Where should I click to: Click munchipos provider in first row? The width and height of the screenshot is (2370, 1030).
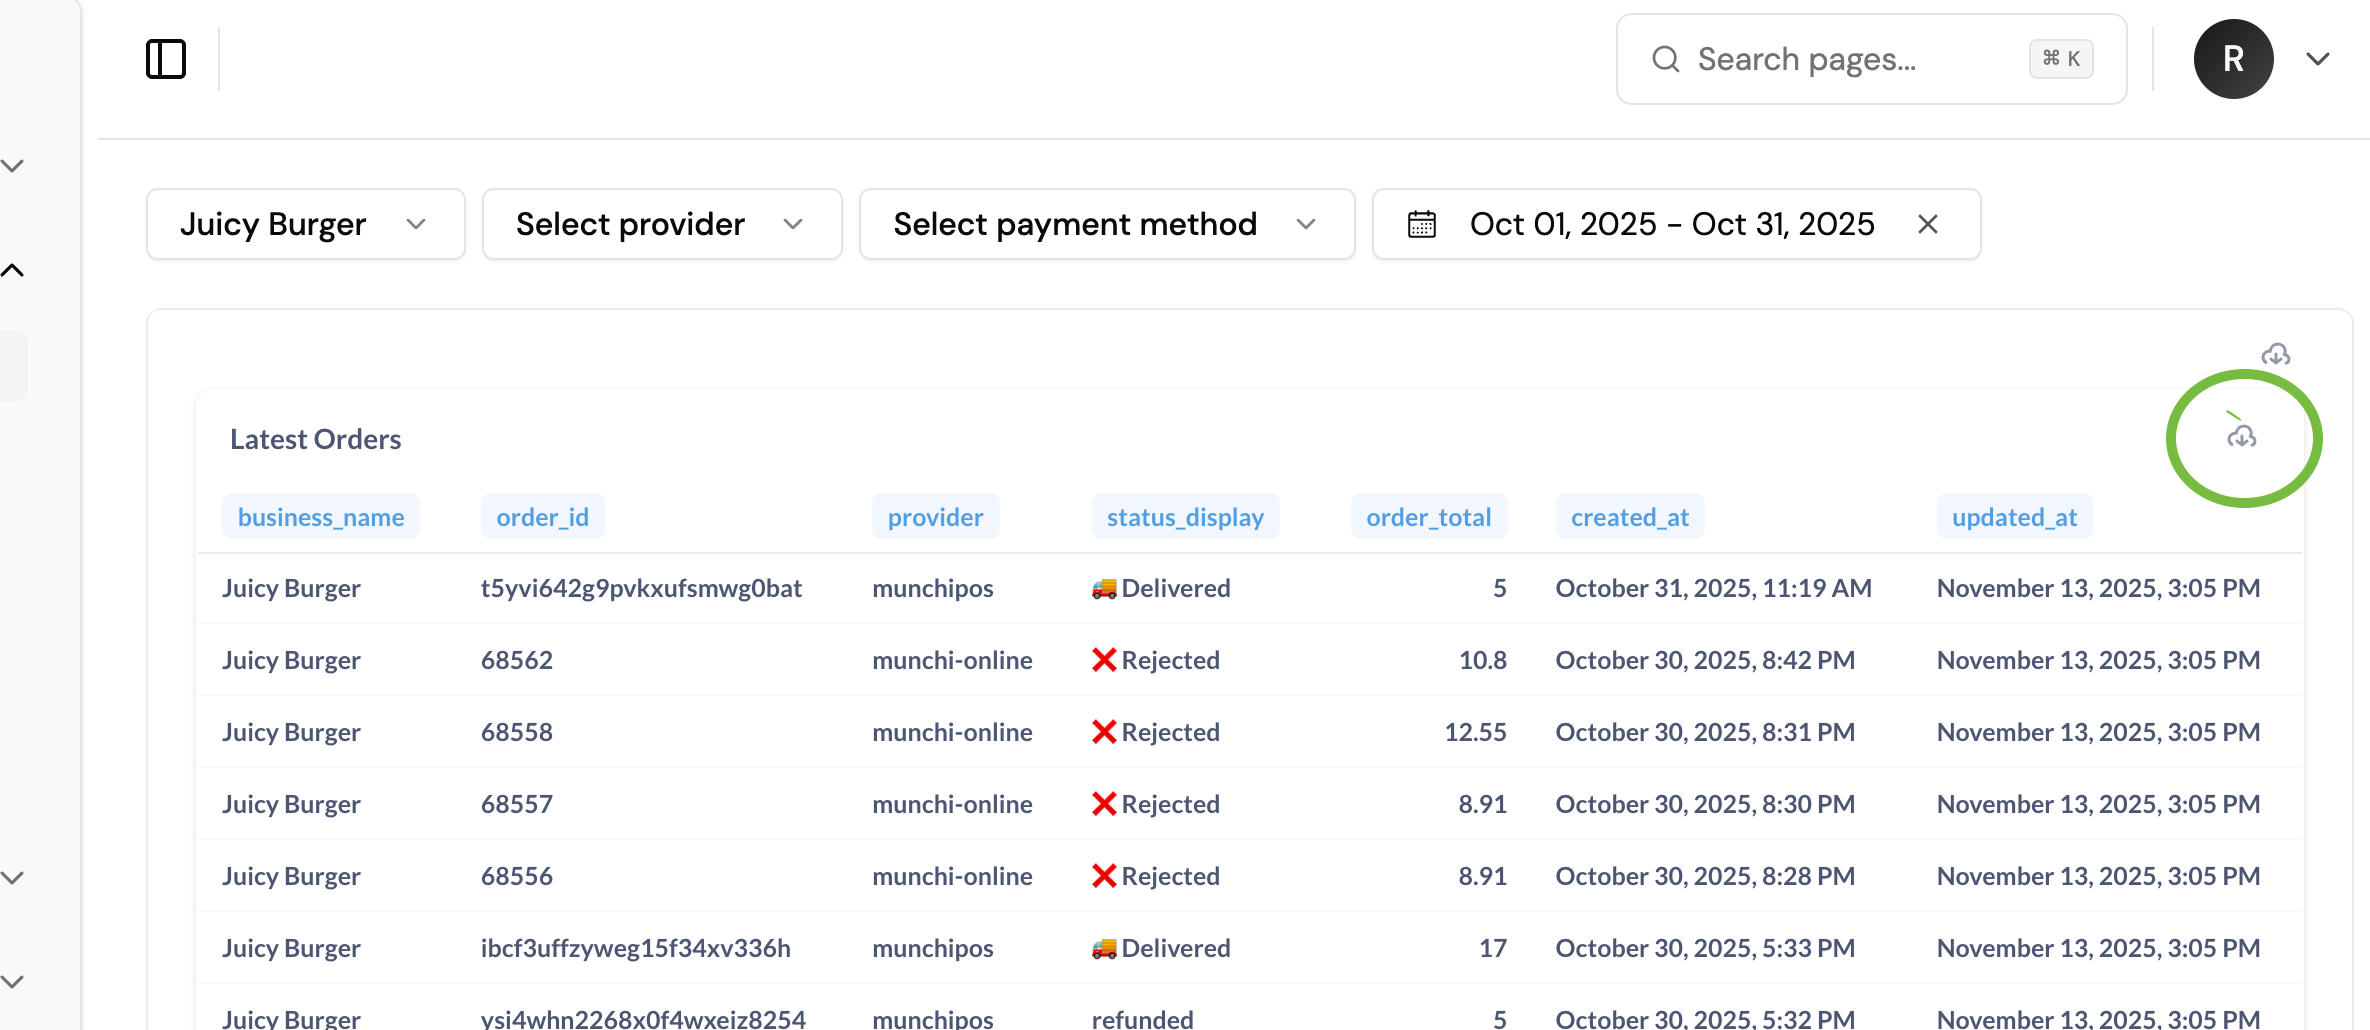point(933,588)
